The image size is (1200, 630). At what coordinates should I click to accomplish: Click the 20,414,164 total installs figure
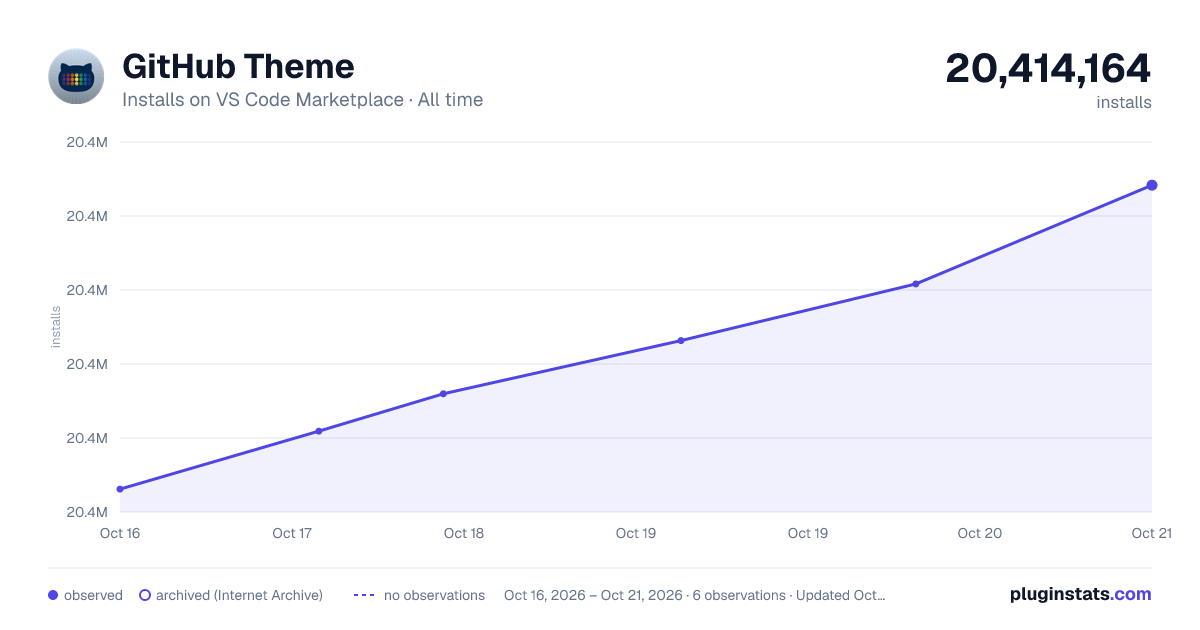pyautogui.click(x=1048, y=69)
